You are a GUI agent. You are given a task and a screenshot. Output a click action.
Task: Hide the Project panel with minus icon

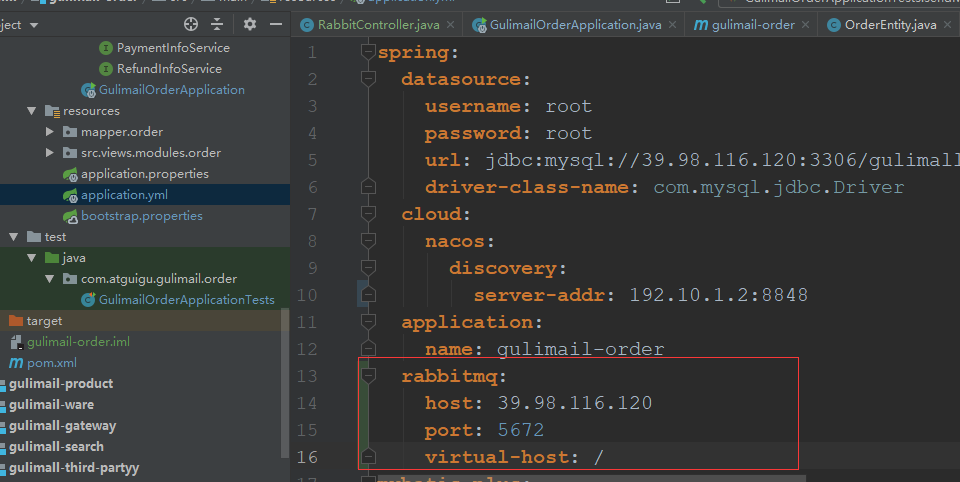click(x=276, y=24)
